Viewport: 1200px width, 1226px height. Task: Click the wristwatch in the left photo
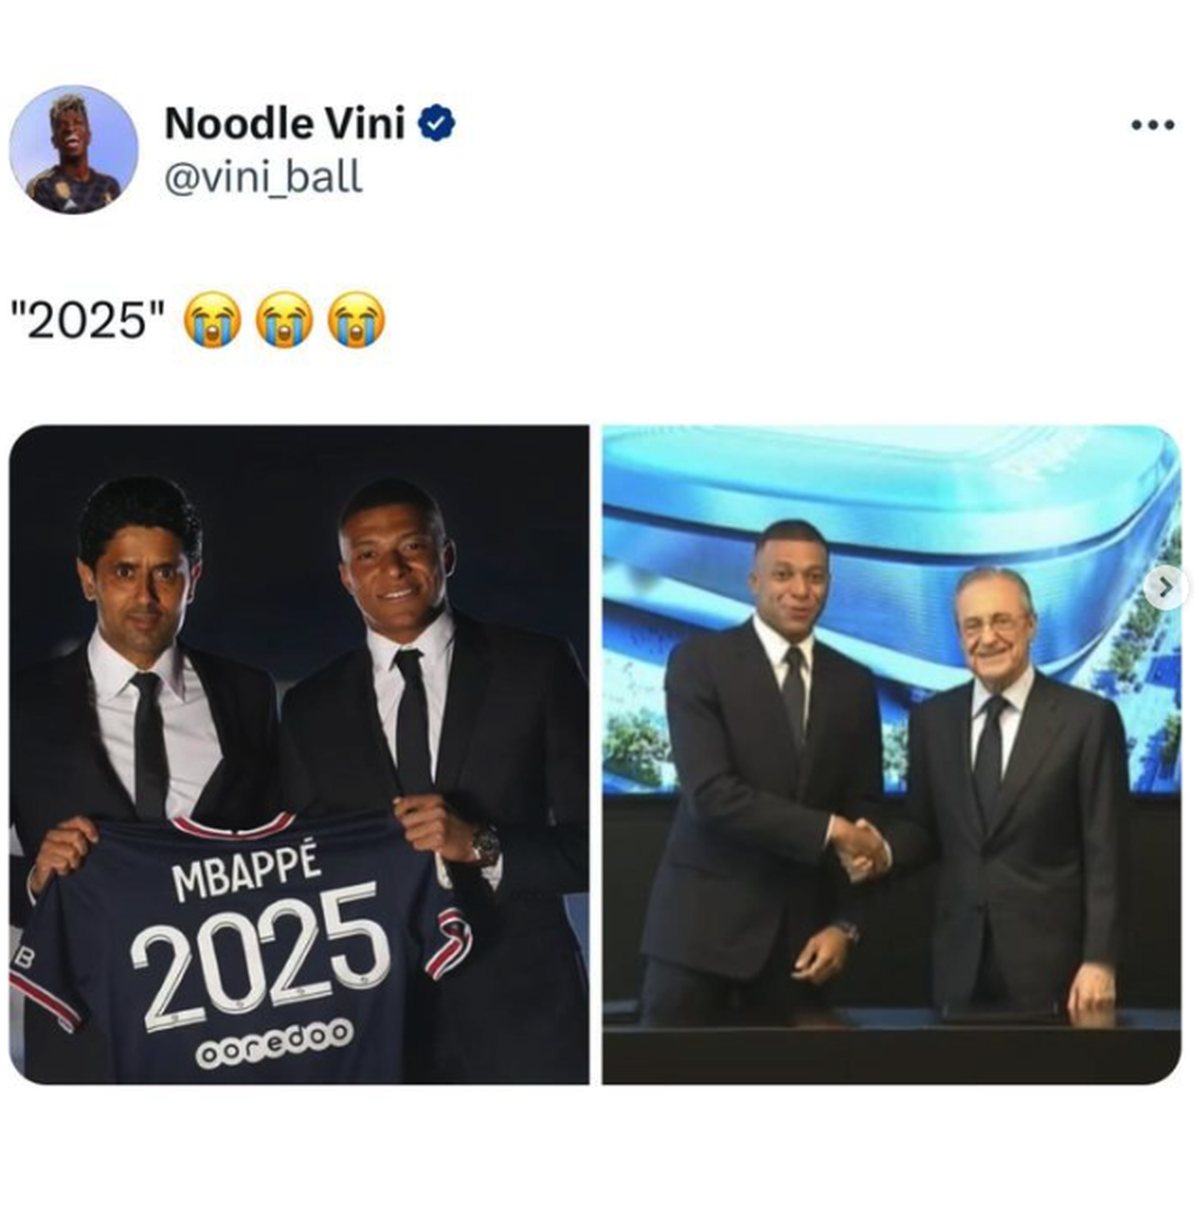coord(487,845)
